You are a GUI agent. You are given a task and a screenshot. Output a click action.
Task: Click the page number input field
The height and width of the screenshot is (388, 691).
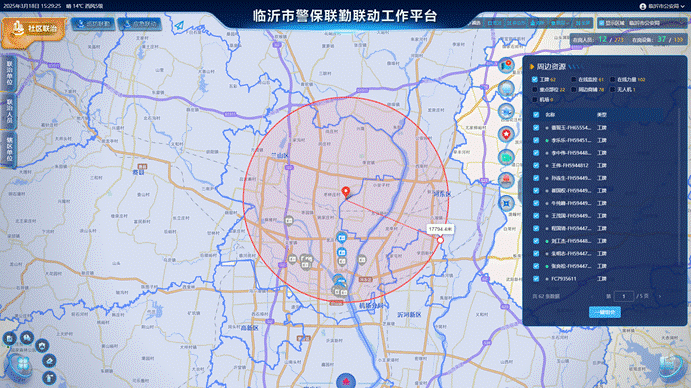624,296
